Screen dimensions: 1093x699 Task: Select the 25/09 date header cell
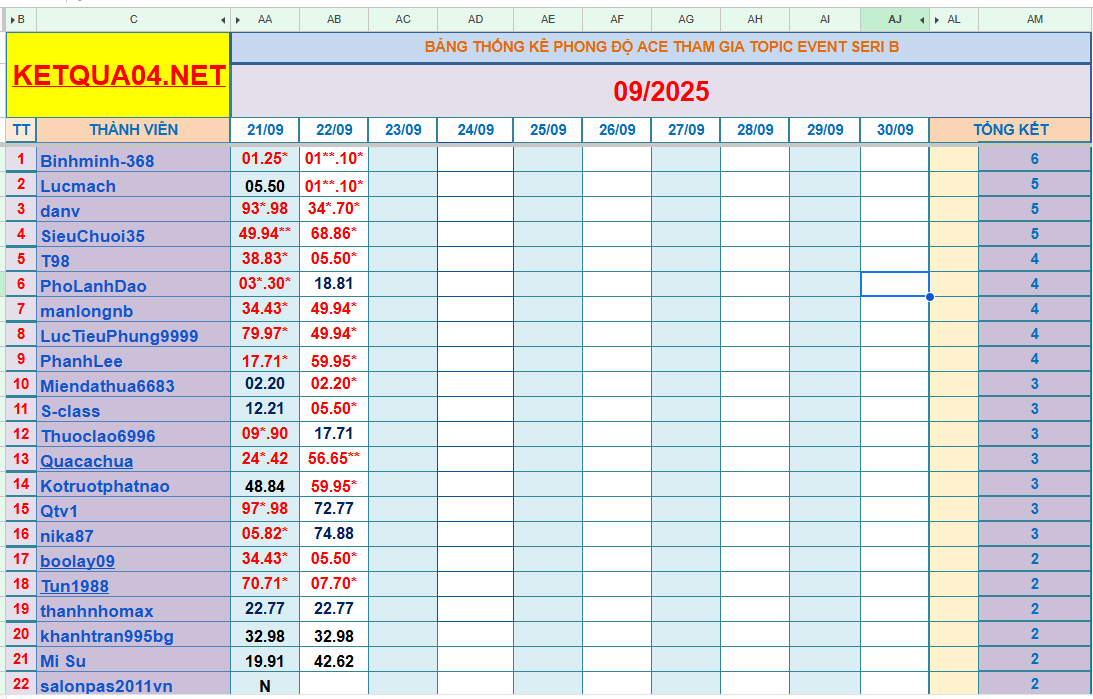click(x=548, y=130)
